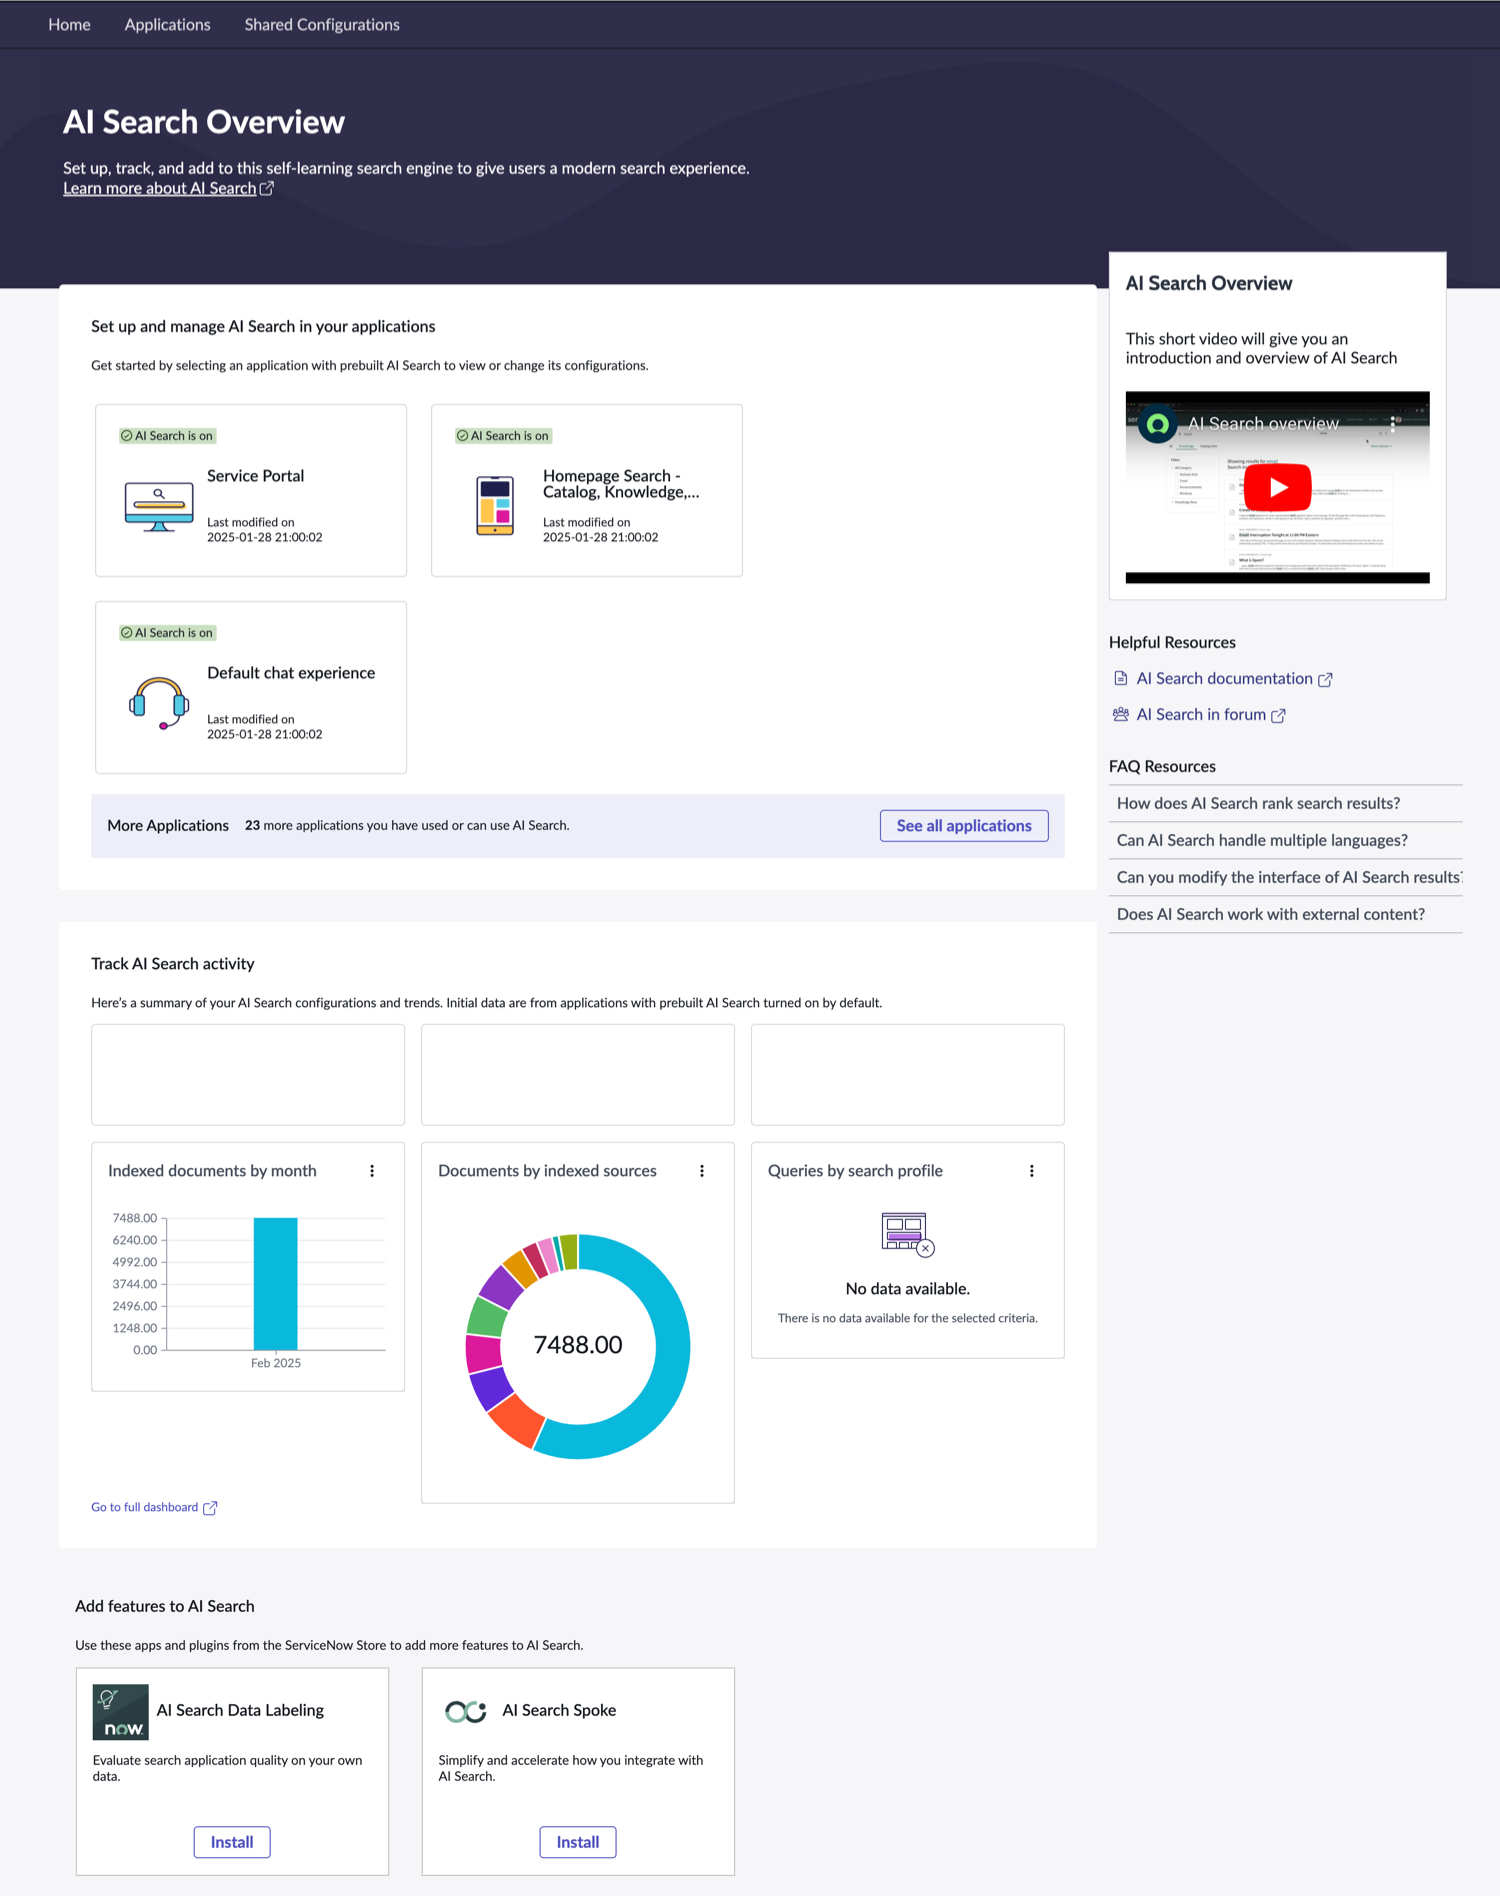
Task: Follow the Learn more about AI Search link
Action: point(160,188)
